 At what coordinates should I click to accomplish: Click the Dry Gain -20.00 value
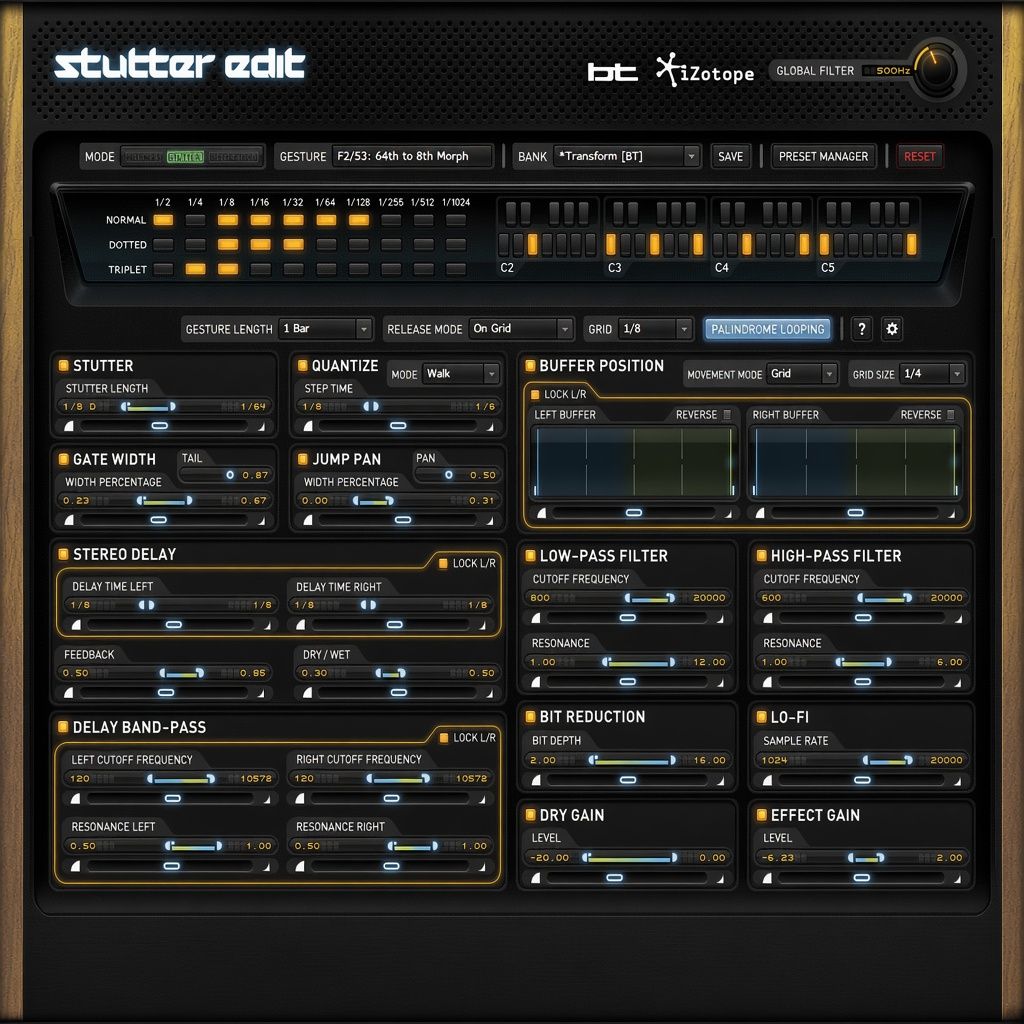pos(549,858)
